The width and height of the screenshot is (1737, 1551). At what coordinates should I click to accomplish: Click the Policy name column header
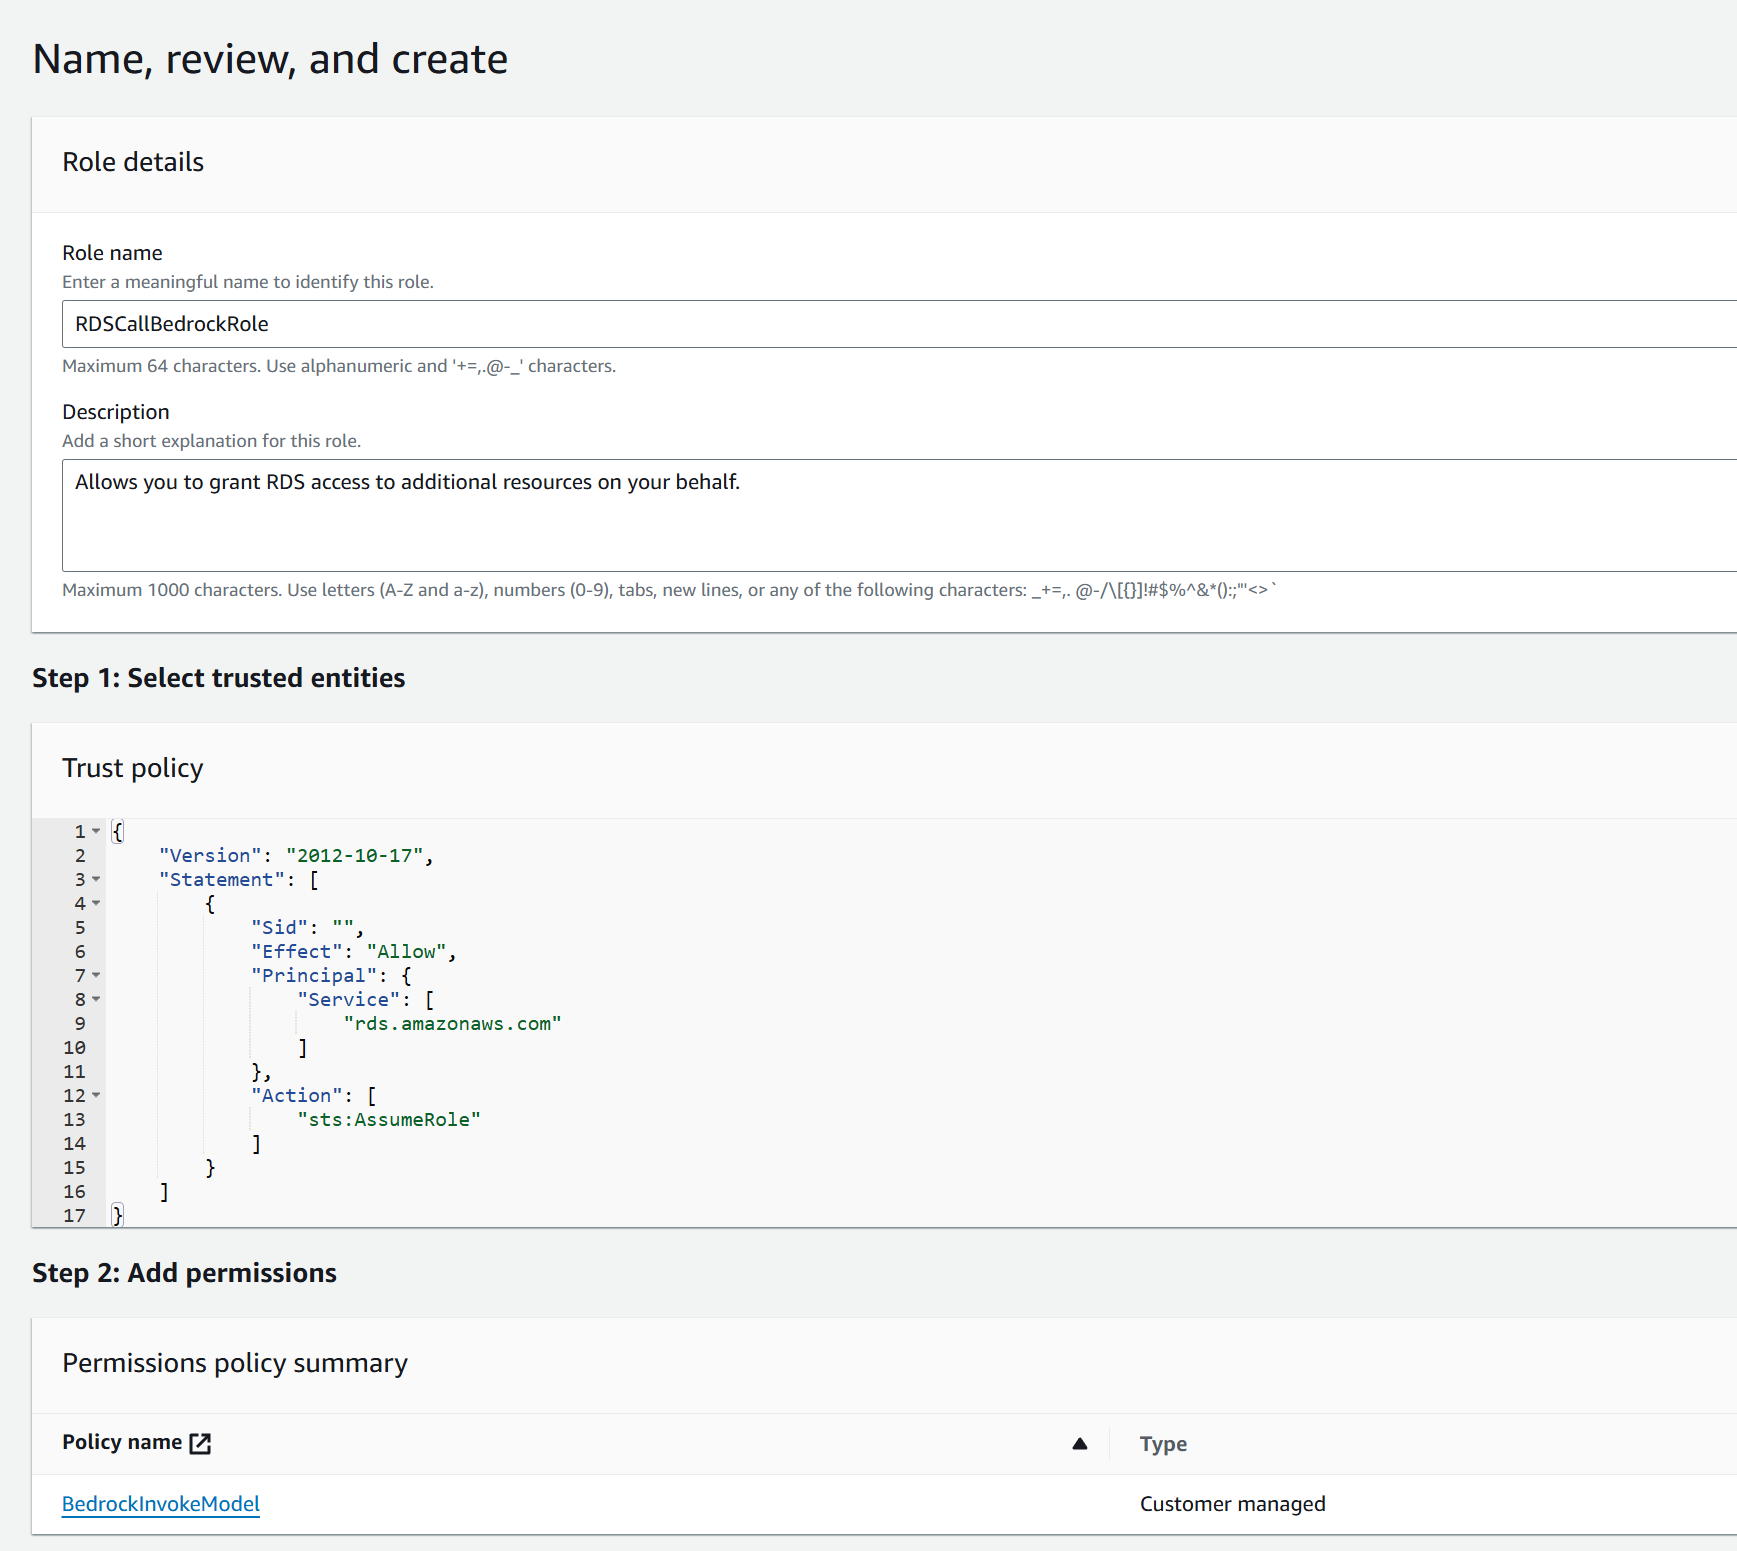pos(122,1442)
